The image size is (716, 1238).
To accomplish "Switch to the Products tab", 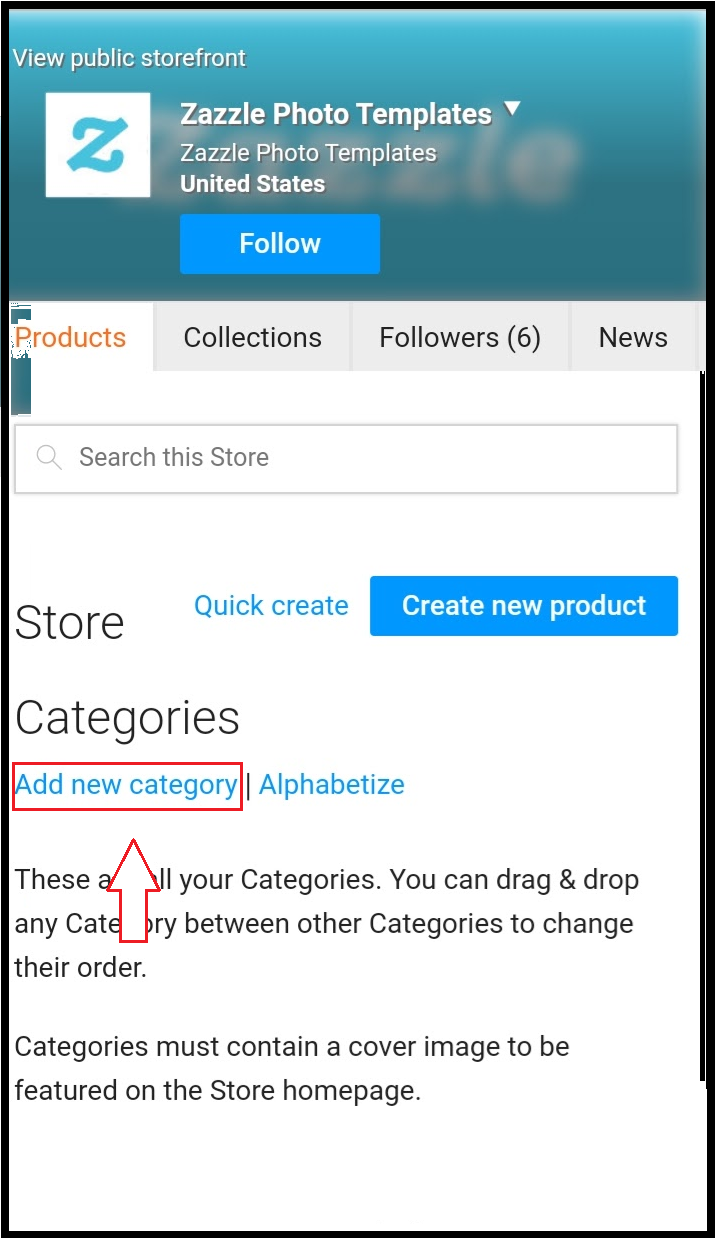I will point(72,337).
